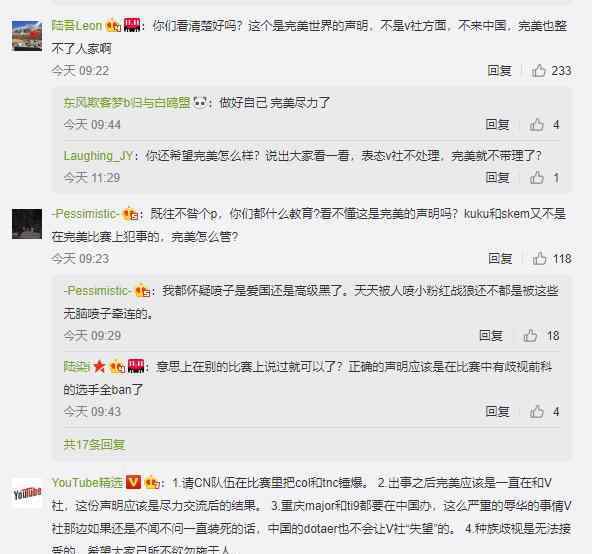Open YouTube精选 username link
This screenshot has width=592, height=554.
pos(87,483)
